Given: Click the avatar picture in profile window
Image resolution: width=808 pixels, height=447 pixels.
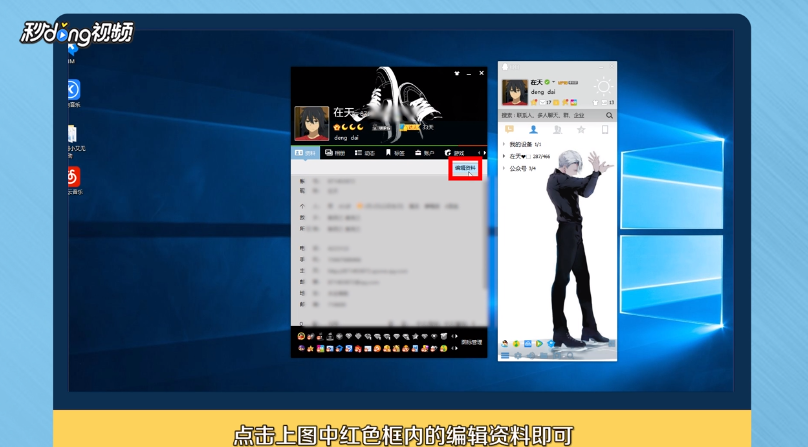Looking at the screenshot, I should click(311, 123).
